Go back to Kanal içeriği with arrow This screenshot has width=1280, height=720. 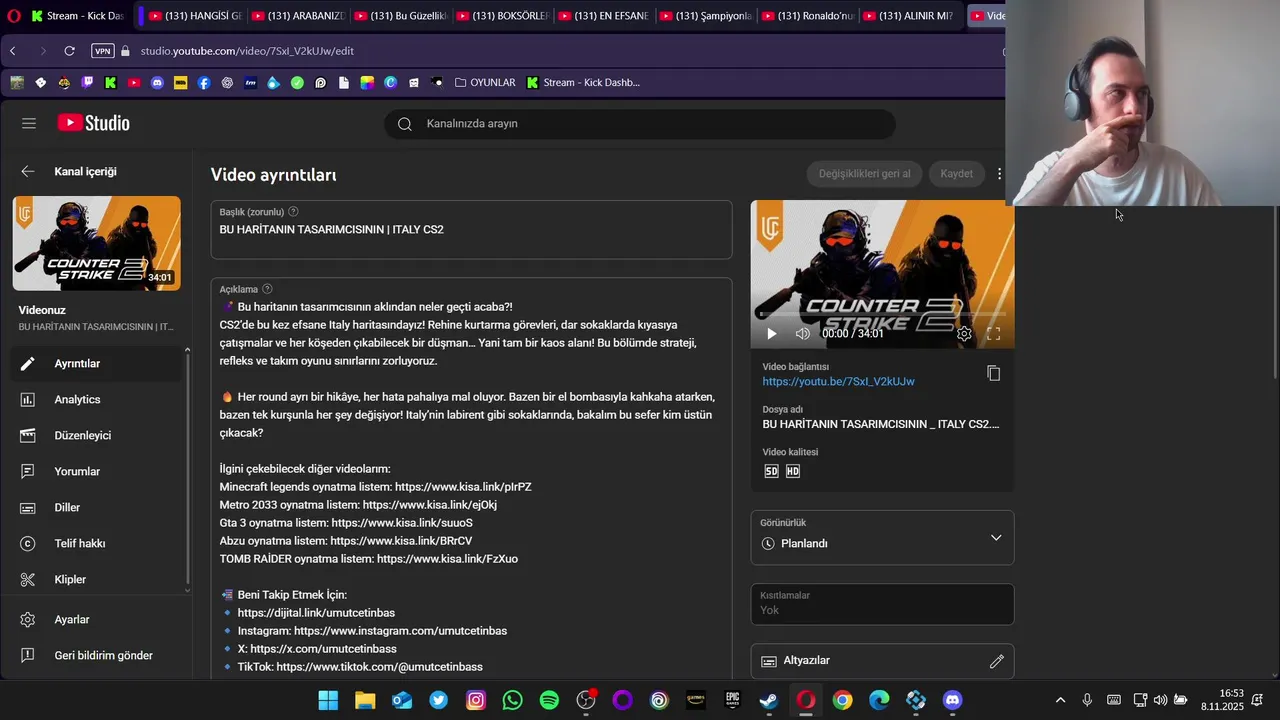tap(28, 172)
